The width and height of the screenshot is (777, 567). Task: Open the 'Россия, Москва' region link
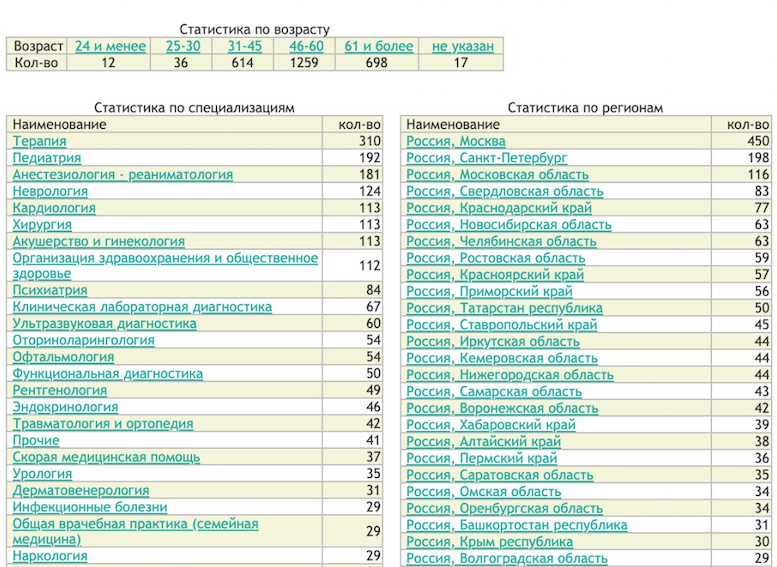click(456, 141)
